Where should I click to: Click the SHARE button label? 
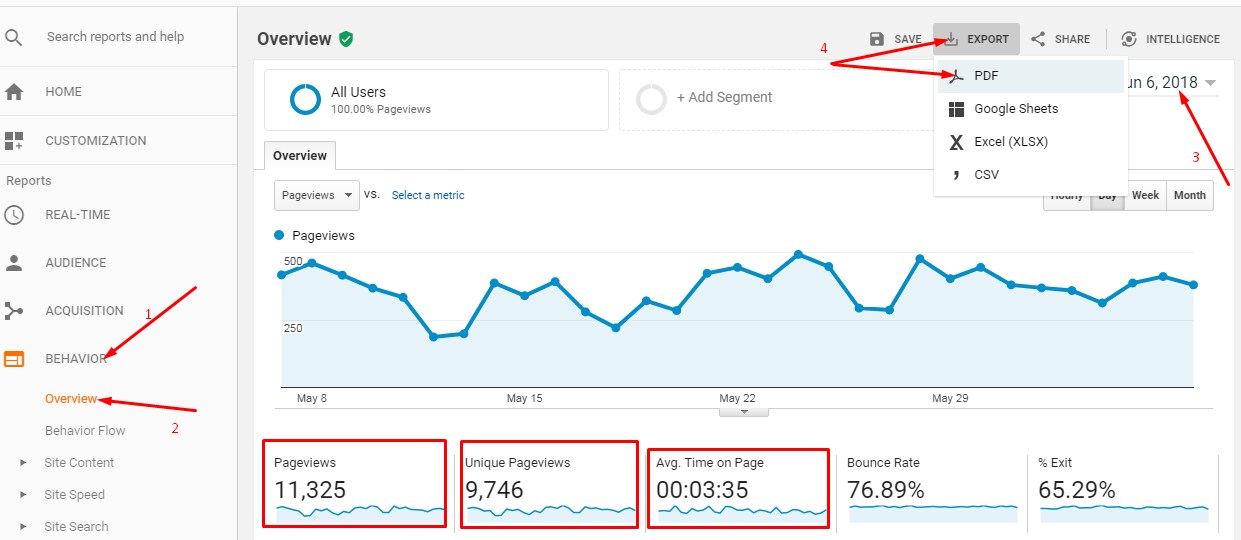tap(1072, 39)
